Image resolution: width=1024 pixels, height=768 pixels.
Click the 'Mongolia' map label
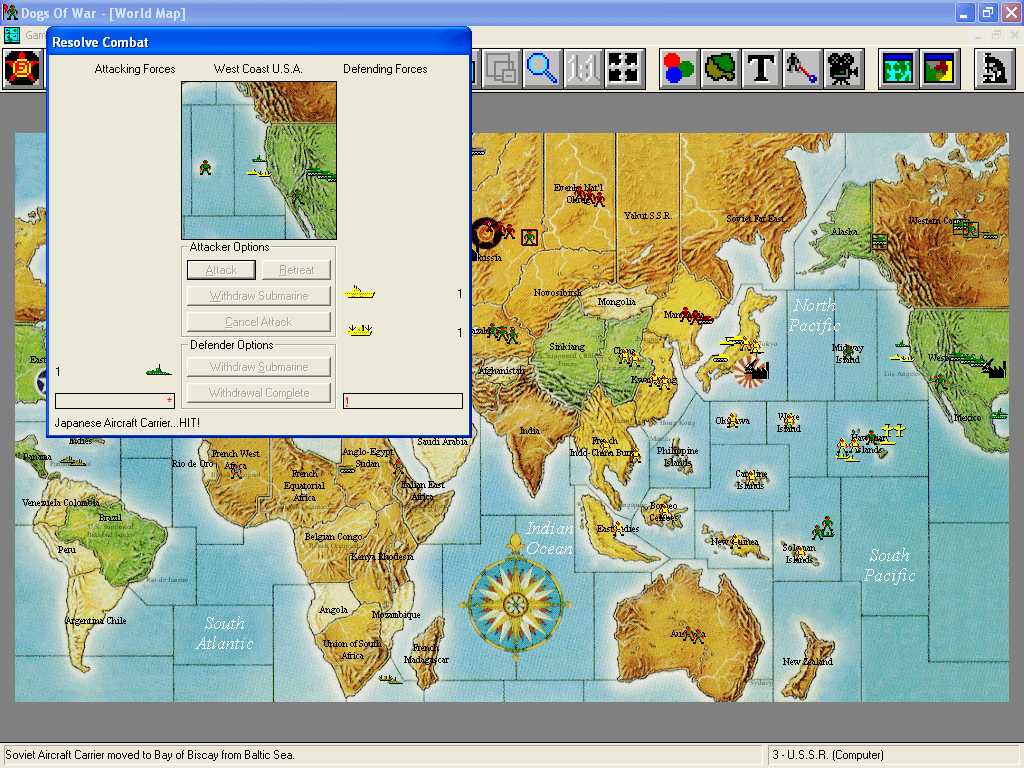tap(616, 302)
